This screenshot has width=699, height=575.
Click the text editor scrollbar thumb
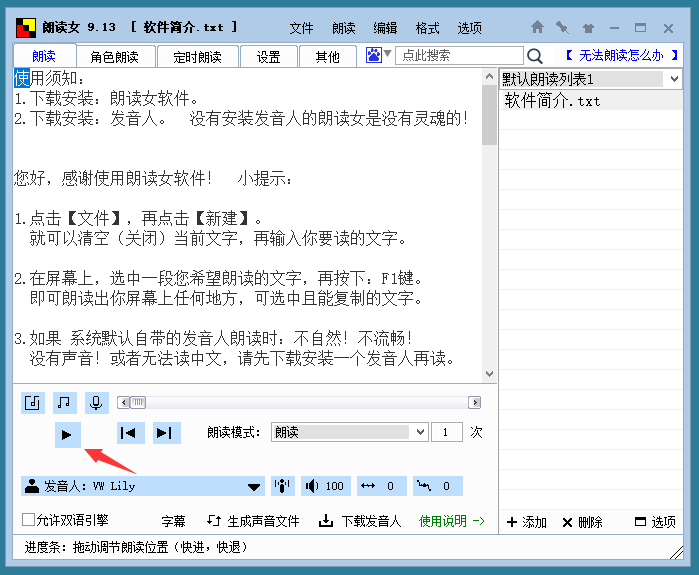(489, 115)
